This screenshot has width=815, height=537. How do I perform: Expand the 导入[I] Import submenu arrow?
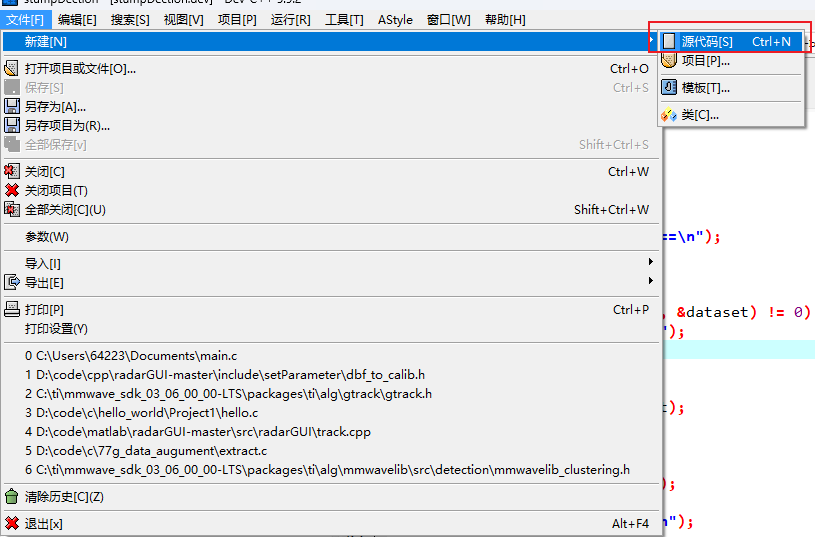point(650,261)
